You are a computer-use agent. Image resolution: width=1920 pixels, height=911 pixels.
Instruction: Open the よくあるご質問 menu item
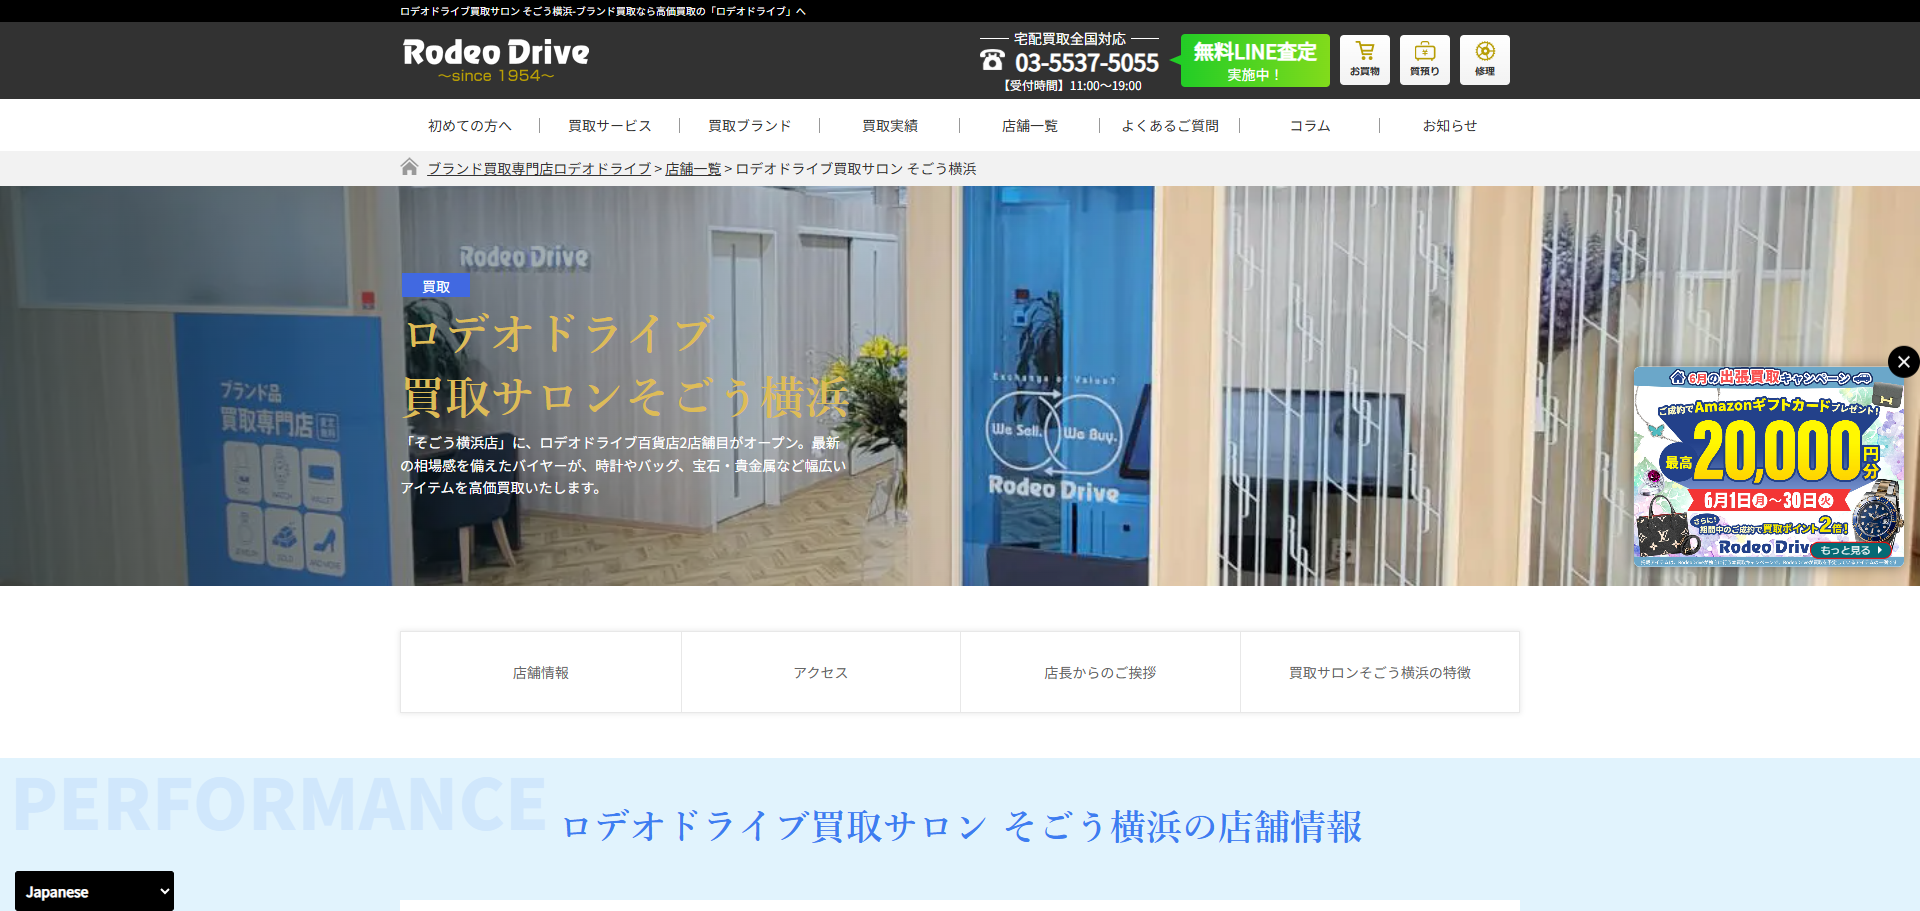click(1170, 126)
